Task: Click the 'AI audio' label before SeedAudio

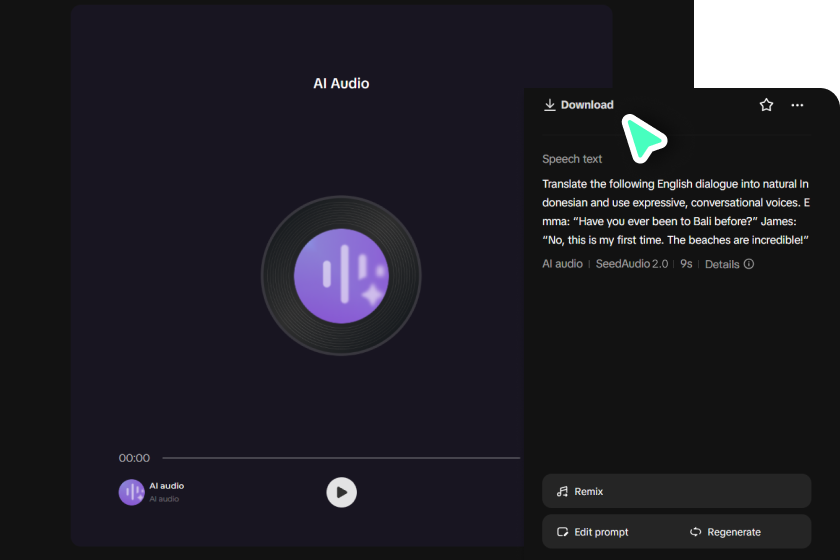Action: (x=562, y=264)
